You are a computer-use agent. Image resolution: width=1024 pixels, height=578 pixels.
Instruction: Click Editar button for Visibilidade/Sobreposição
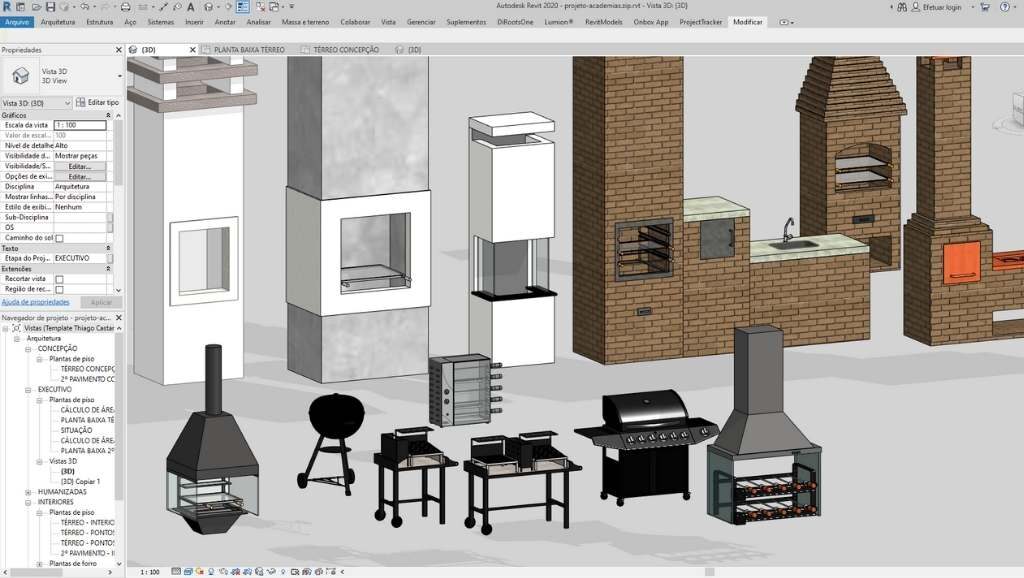(x=79, y=166)
